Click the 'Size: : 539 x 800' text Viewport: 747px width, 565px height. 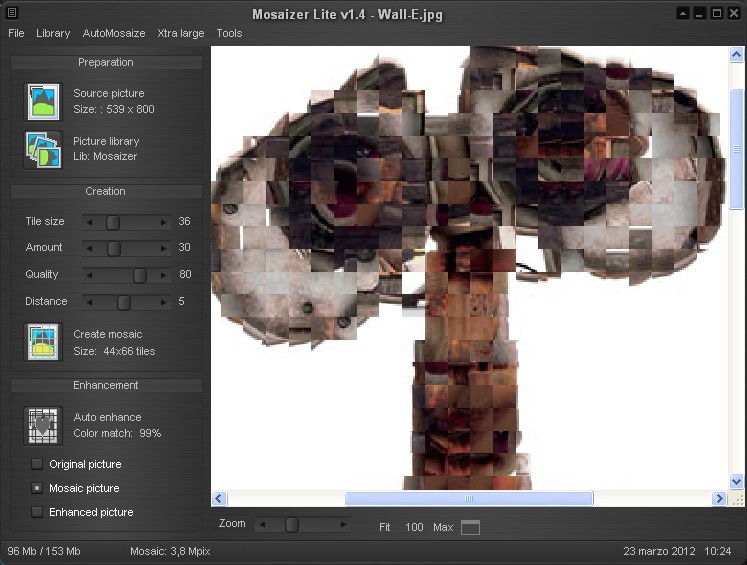114,110
